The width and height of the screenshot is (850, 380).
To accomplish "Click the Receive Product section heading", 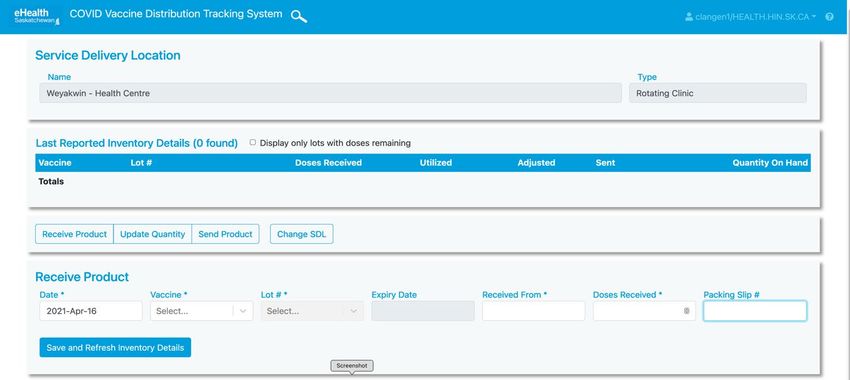I will point(82,277).
